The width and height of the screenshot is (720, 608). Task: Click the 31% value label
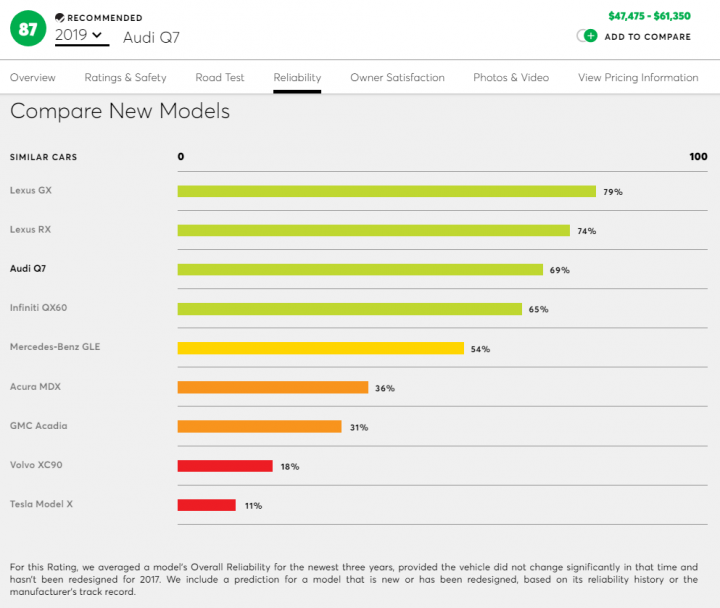359,428
